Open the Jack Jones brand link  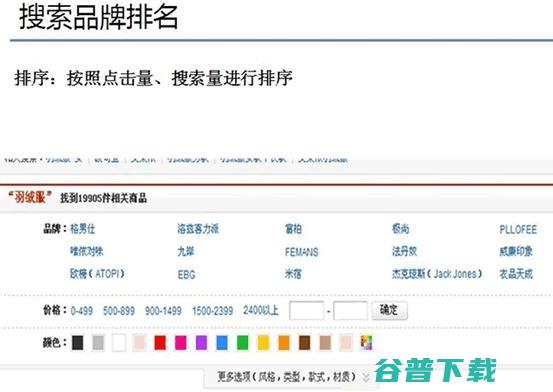click(x=437, y=274)
